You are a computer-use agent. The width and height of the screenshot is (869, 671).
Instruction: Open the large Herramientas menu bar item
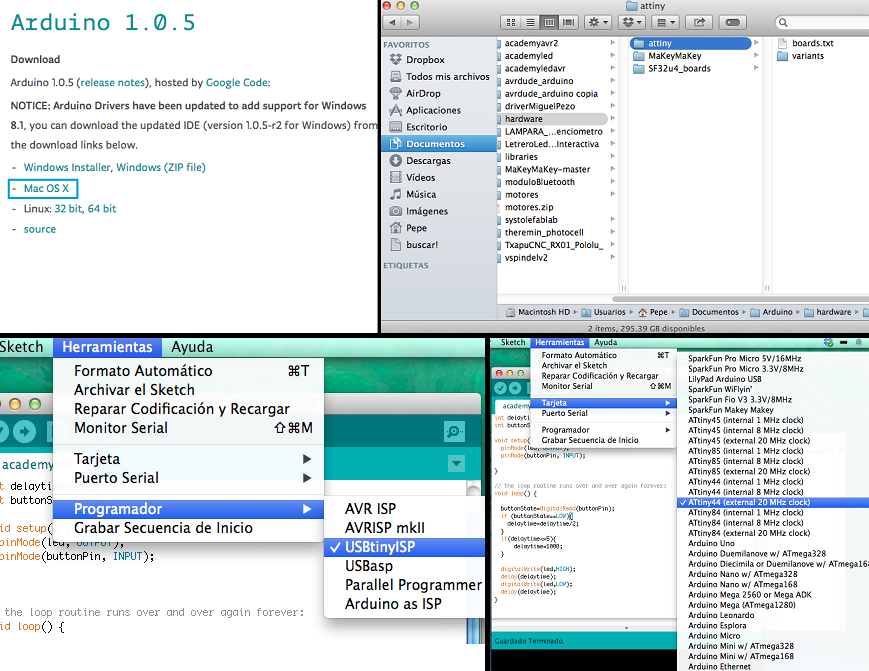point(107,347)
